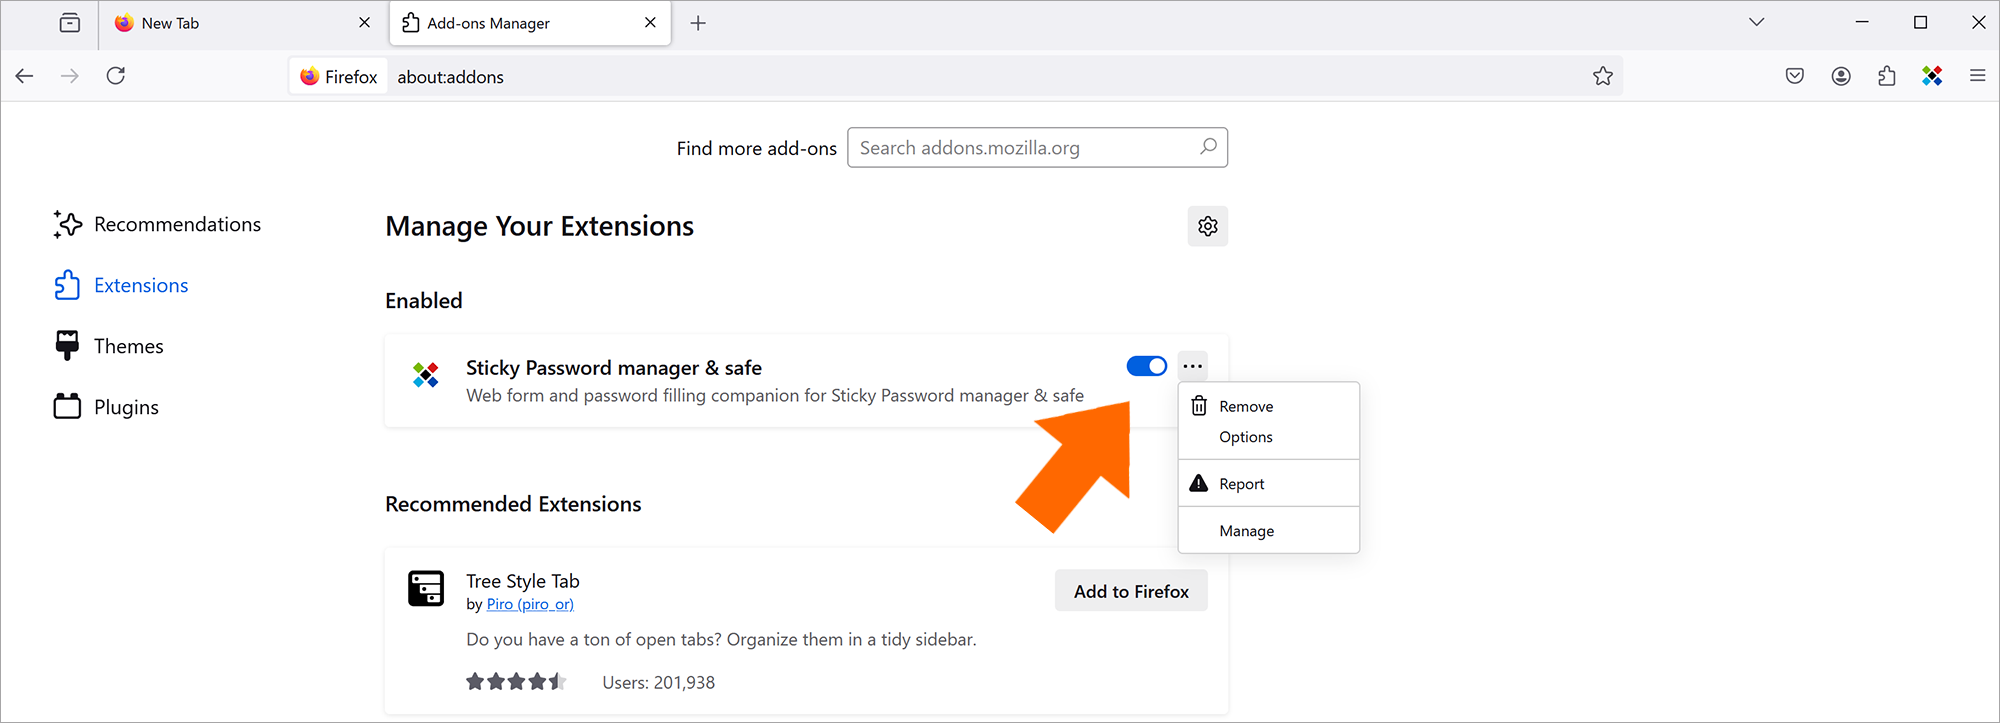Choose Remove from the extension menu
The height and width of the screenshot is (723, 2000).
(x=1269, y=407)
